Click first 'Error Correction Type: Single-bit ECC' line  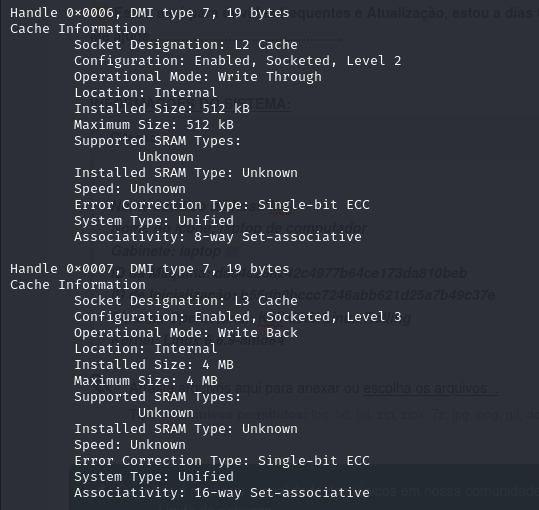pos(222,205)
